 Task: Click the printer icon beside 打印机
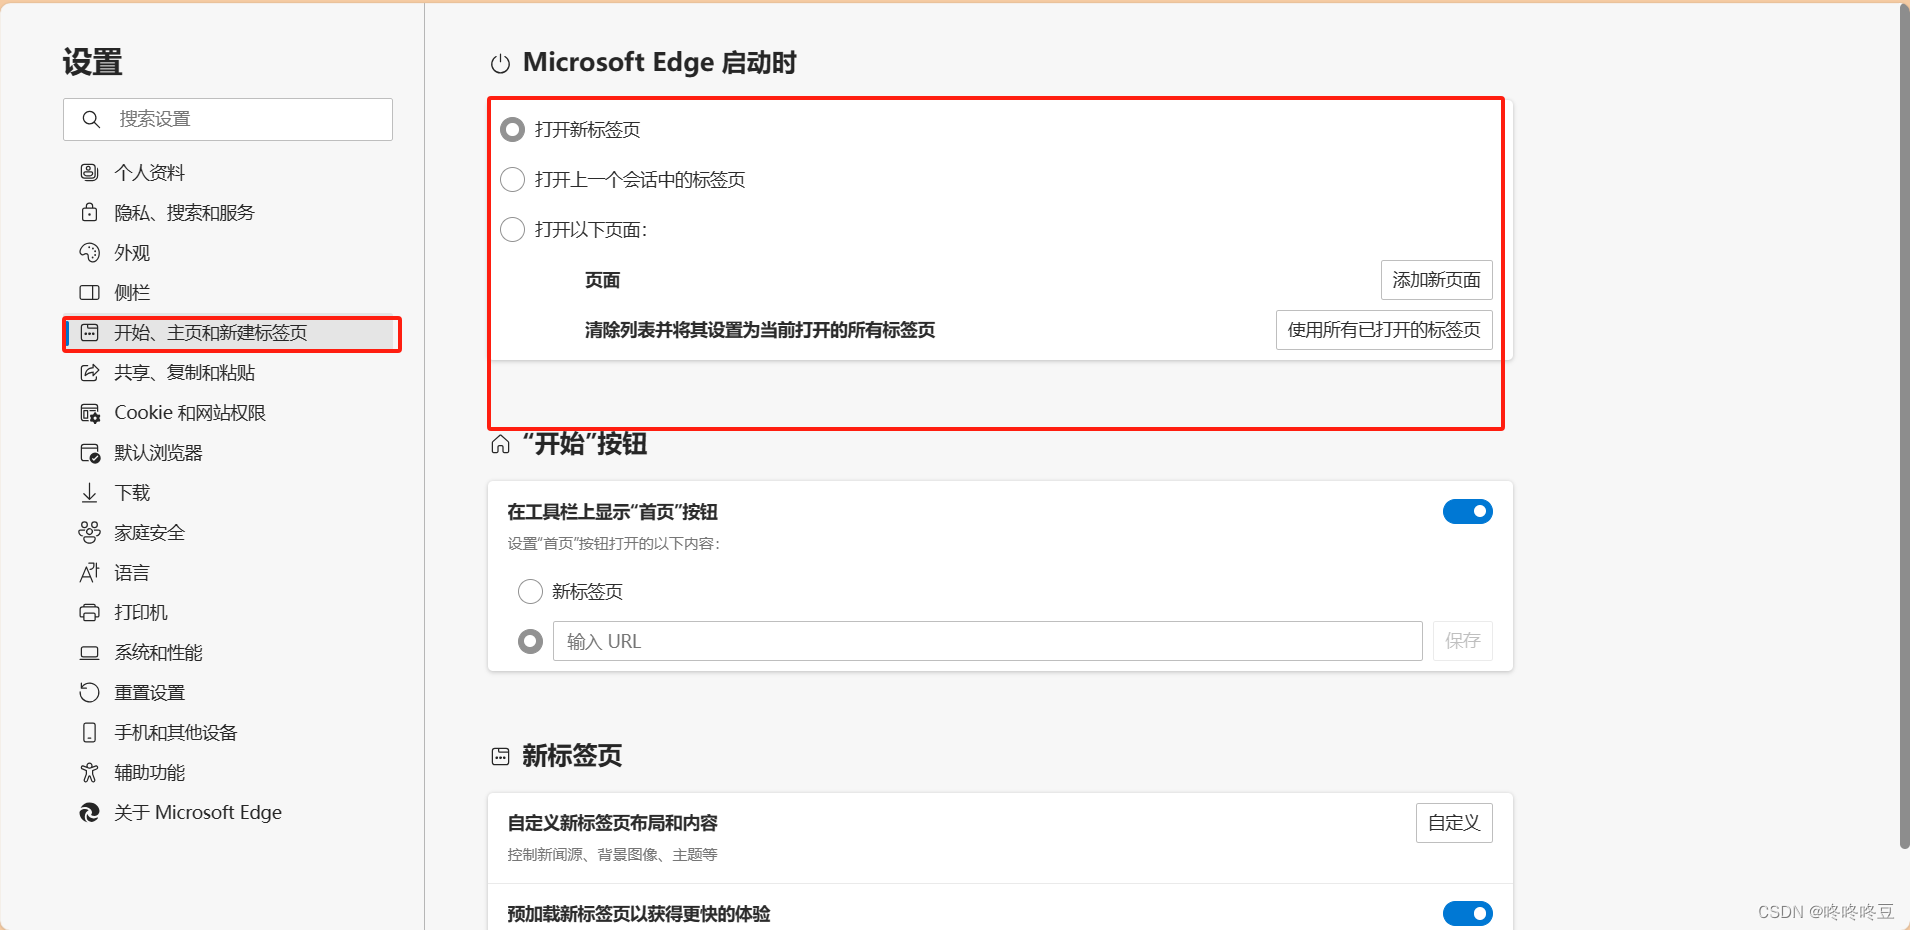(x=89, y=612)
